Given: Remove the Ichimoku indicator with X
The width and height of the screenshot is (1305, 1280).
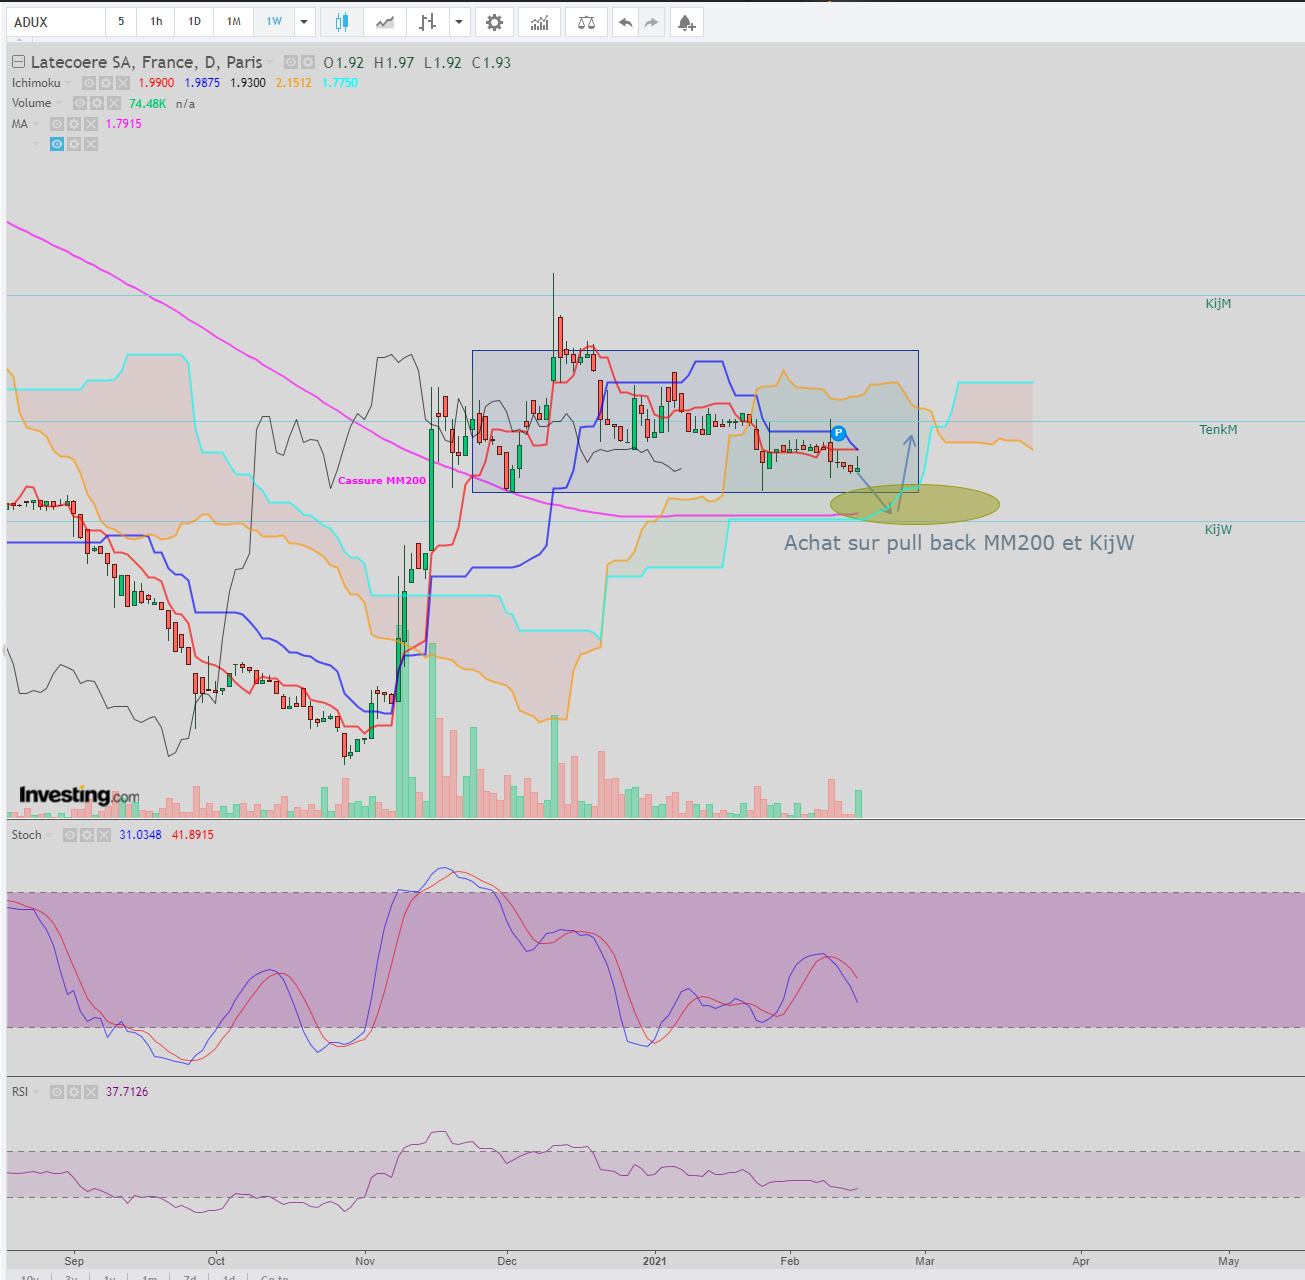Looking at the screenshot, I should [123, 83].
